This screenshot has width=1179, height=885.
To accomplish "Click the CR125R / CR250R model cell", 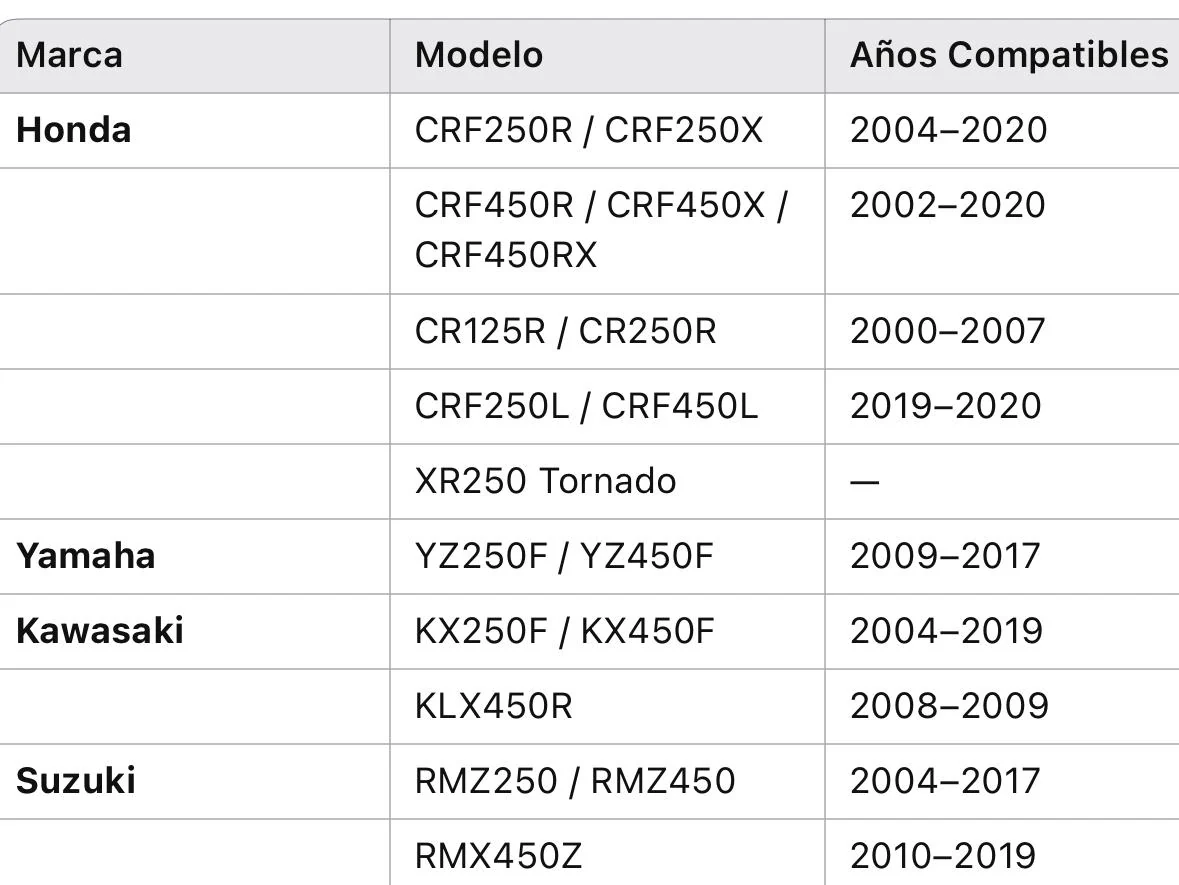I will (x=608, y=332).
